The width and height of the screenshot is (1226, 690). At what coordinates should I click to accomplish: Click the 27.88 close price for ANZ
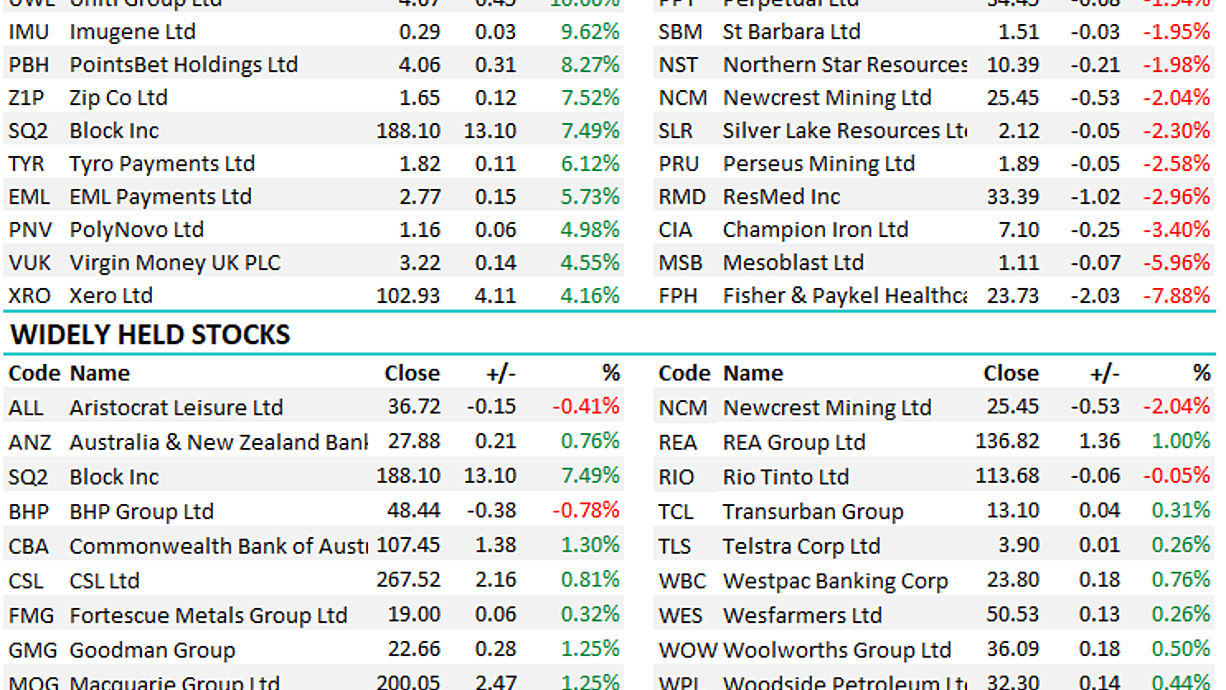pos(414,442)
